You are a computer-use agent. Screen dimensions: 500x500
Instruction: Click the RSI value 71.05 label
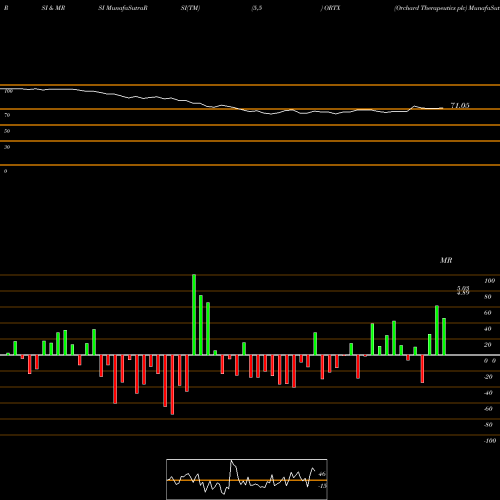[460, 106]
